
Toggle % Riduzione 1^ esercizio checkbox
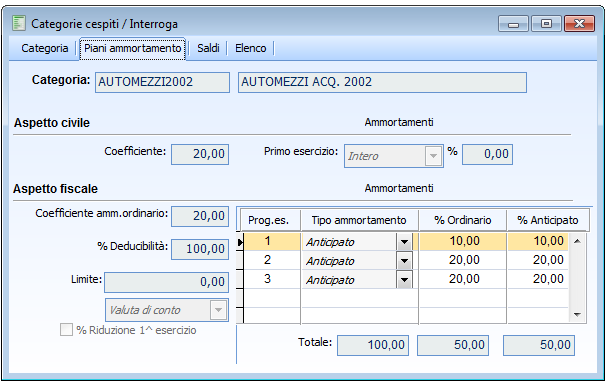(66, 330)
